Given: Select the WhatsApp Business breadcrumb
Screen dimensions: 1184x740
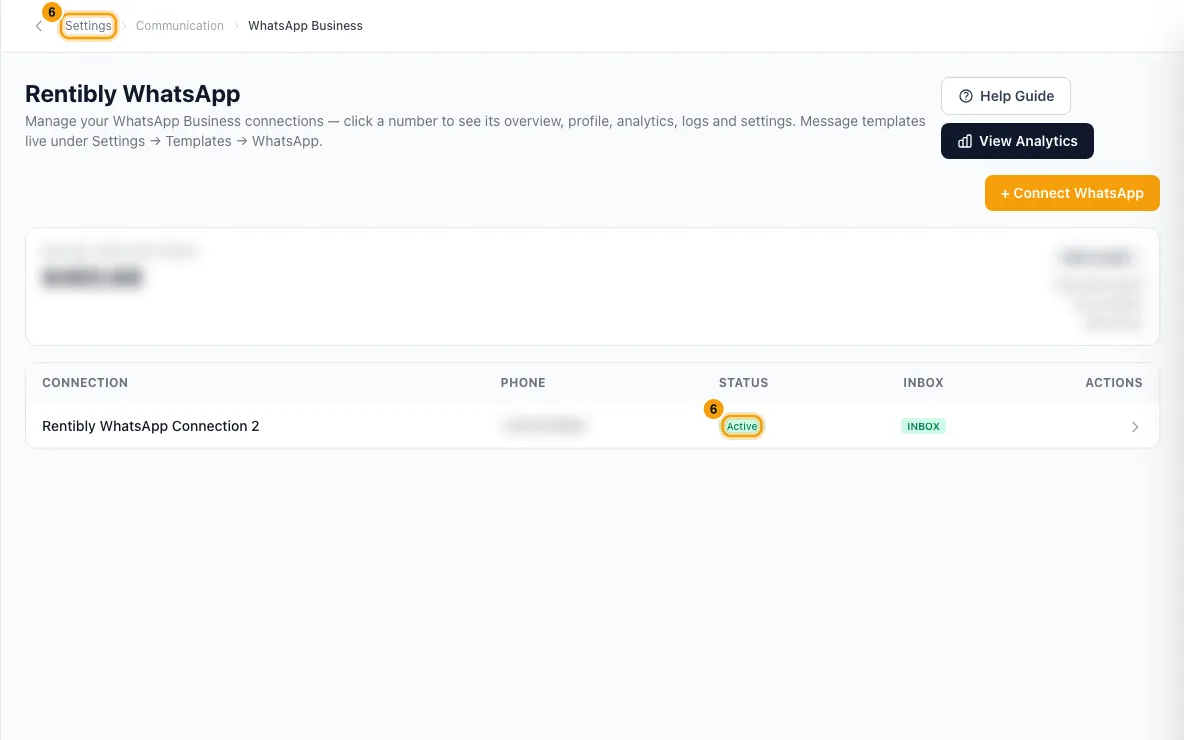Looking at the screenshot, I should (x=305, y=26).
